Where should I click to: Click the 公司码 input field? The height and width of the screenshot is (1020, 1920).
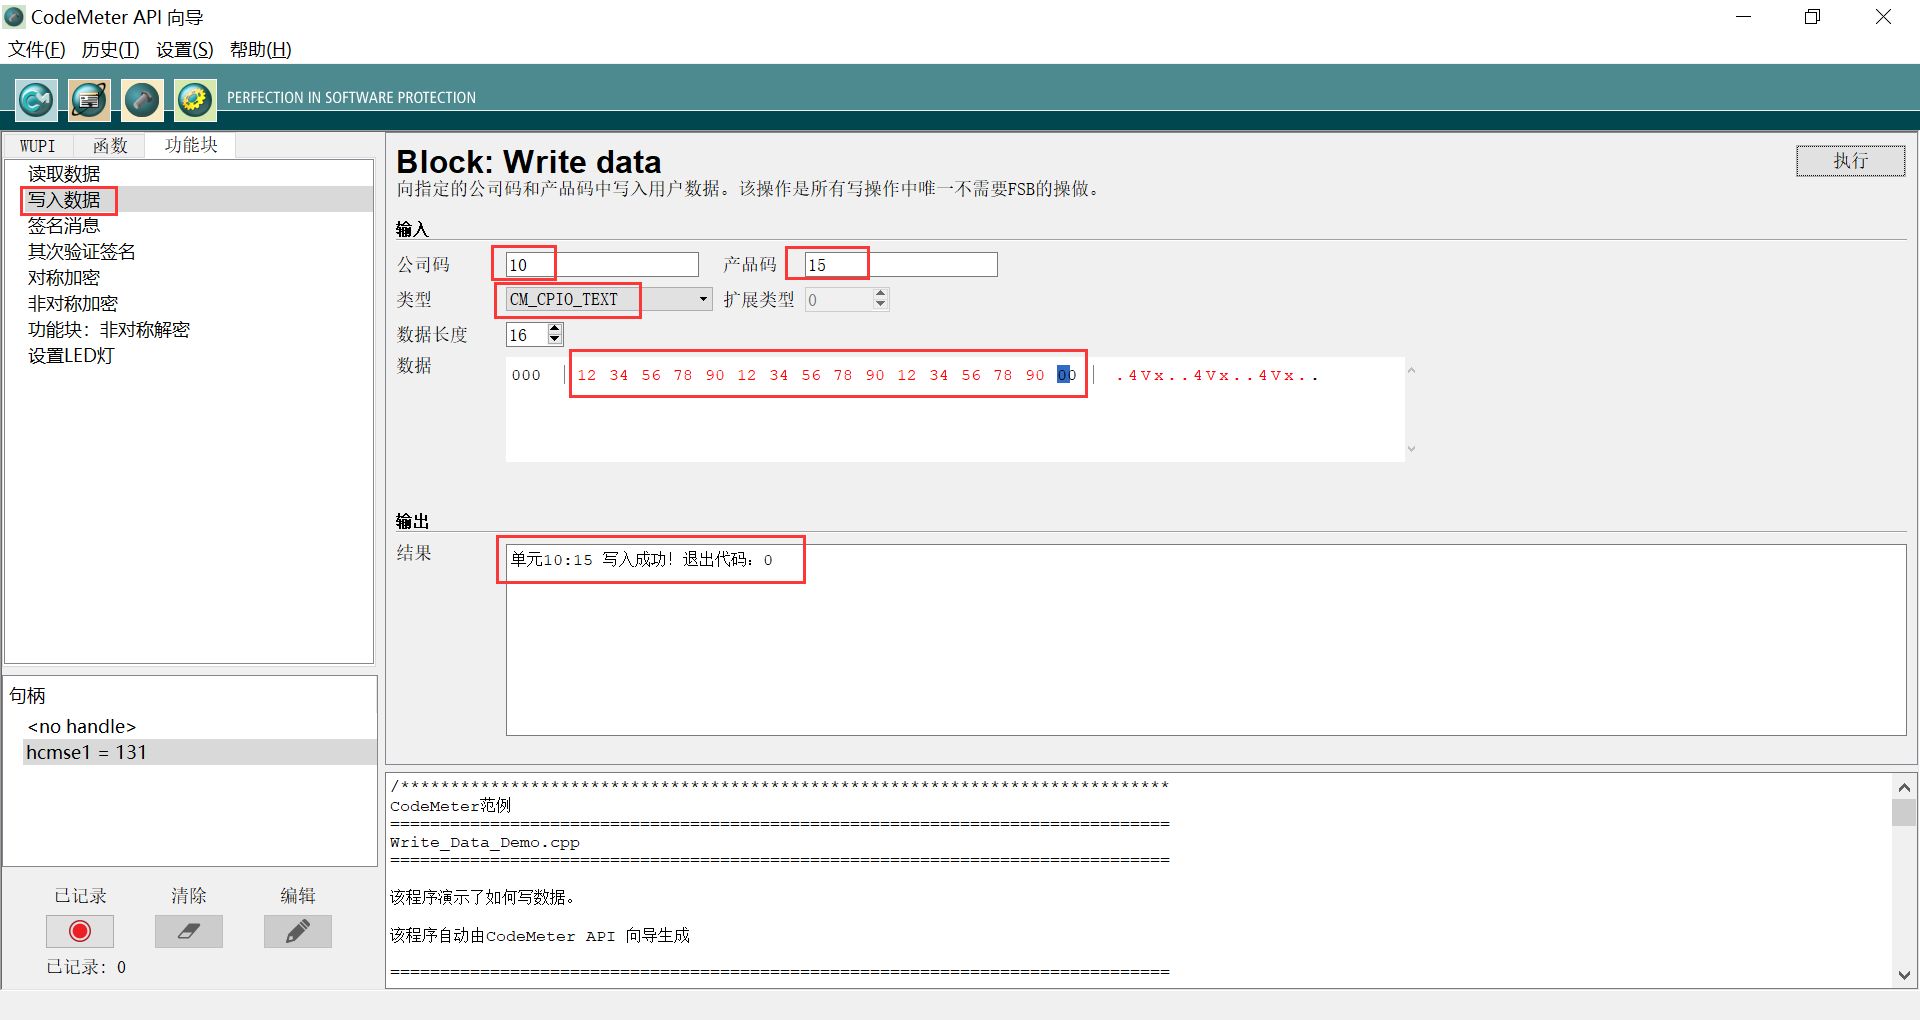point(602,265)
